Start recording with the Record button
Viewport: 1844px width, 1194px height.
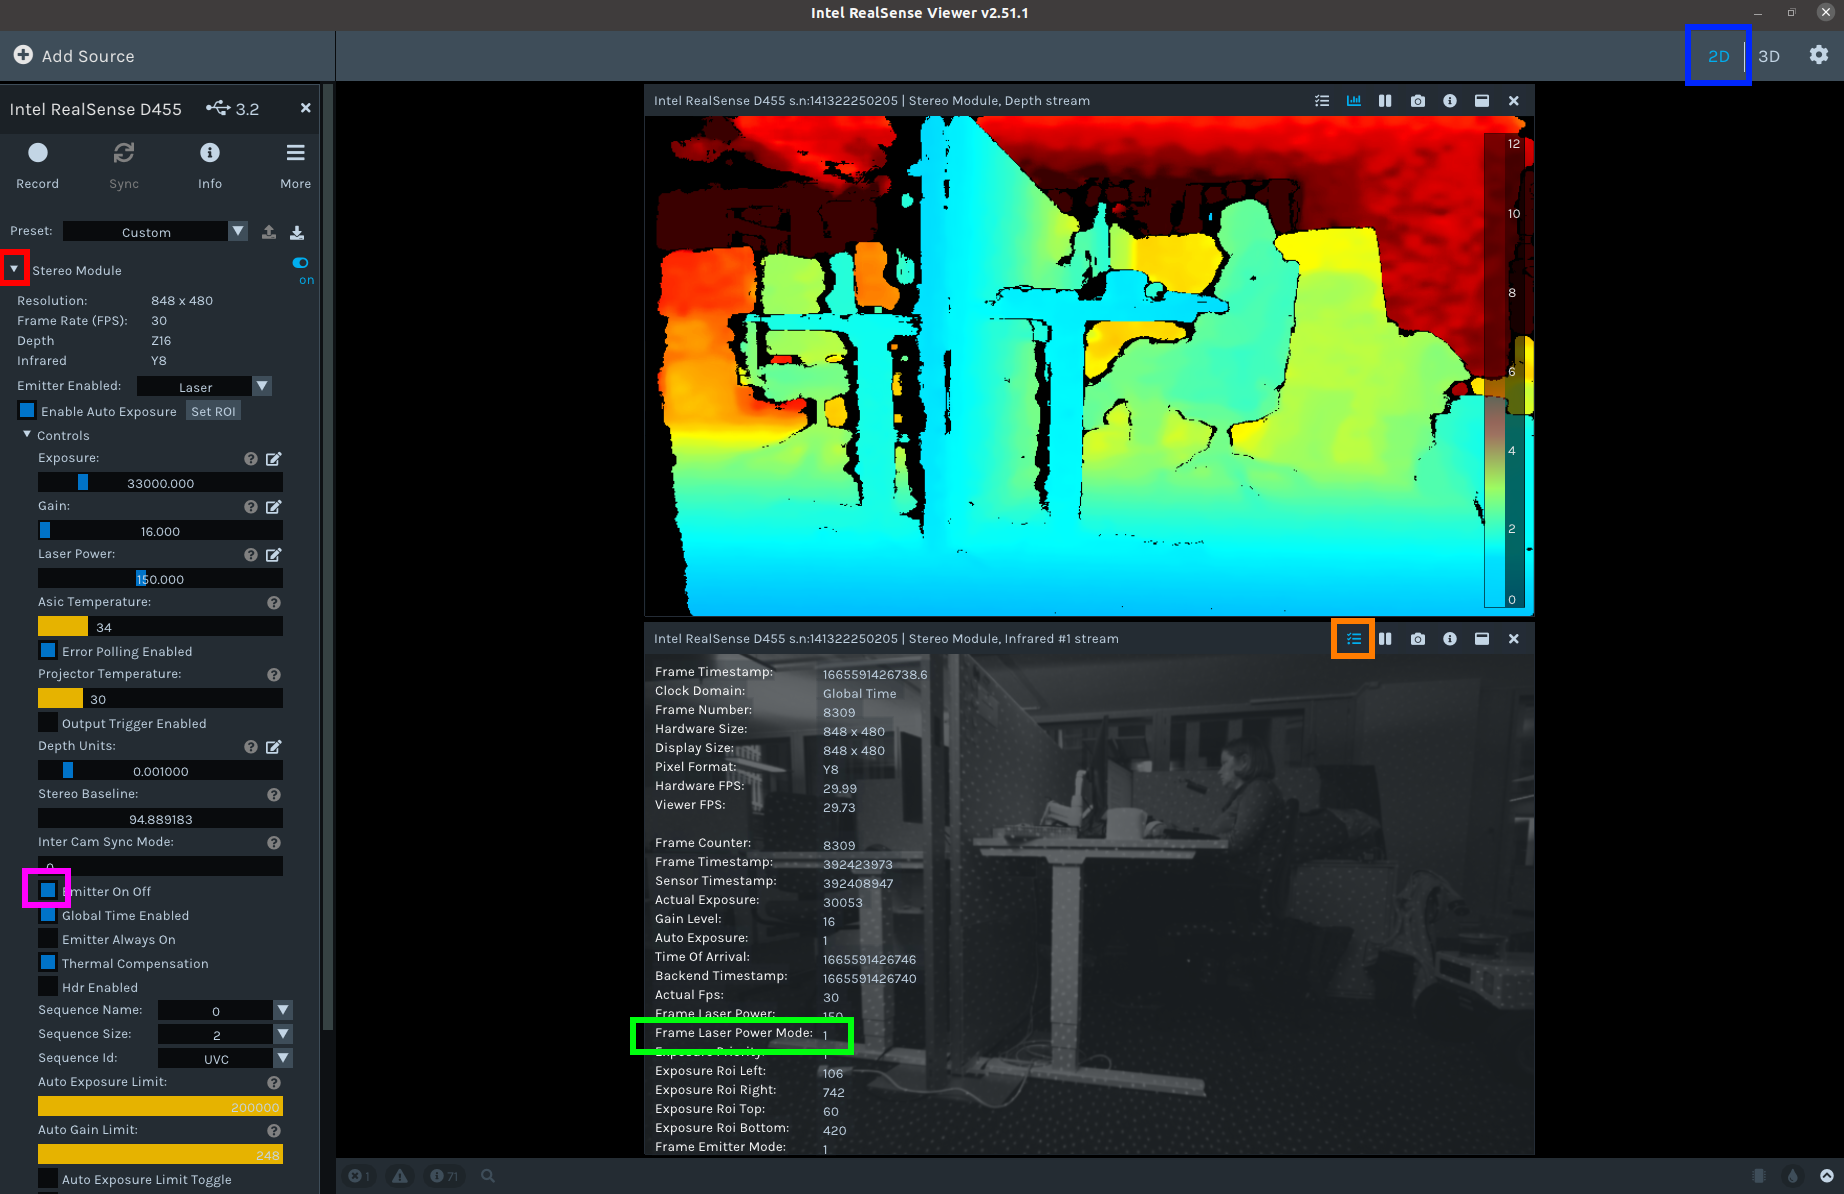(x=37, y=163)
